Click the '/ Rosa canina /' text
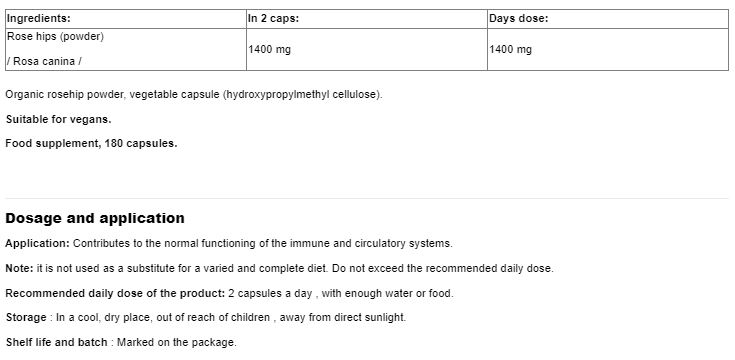735x360 pixels. 44,61
